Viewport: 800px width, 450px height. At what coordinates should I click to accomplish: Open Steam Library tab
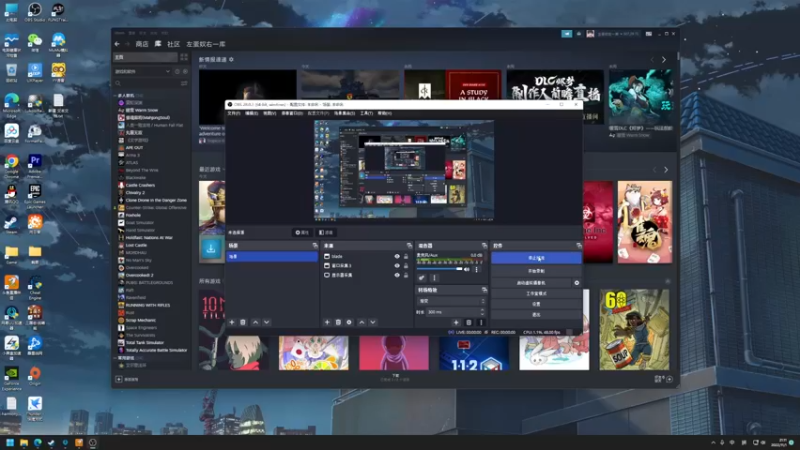point(158,44)
